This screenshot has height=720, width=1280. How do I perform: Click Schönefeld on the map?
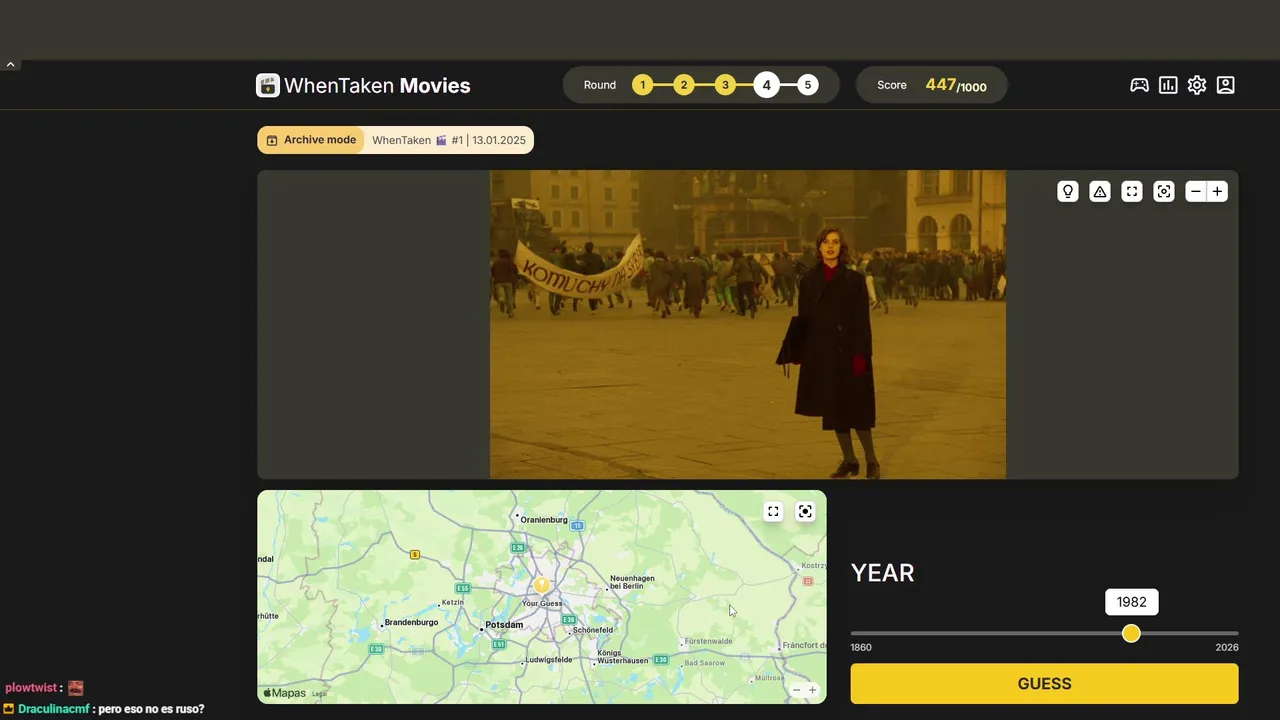[x=593, y=630]
